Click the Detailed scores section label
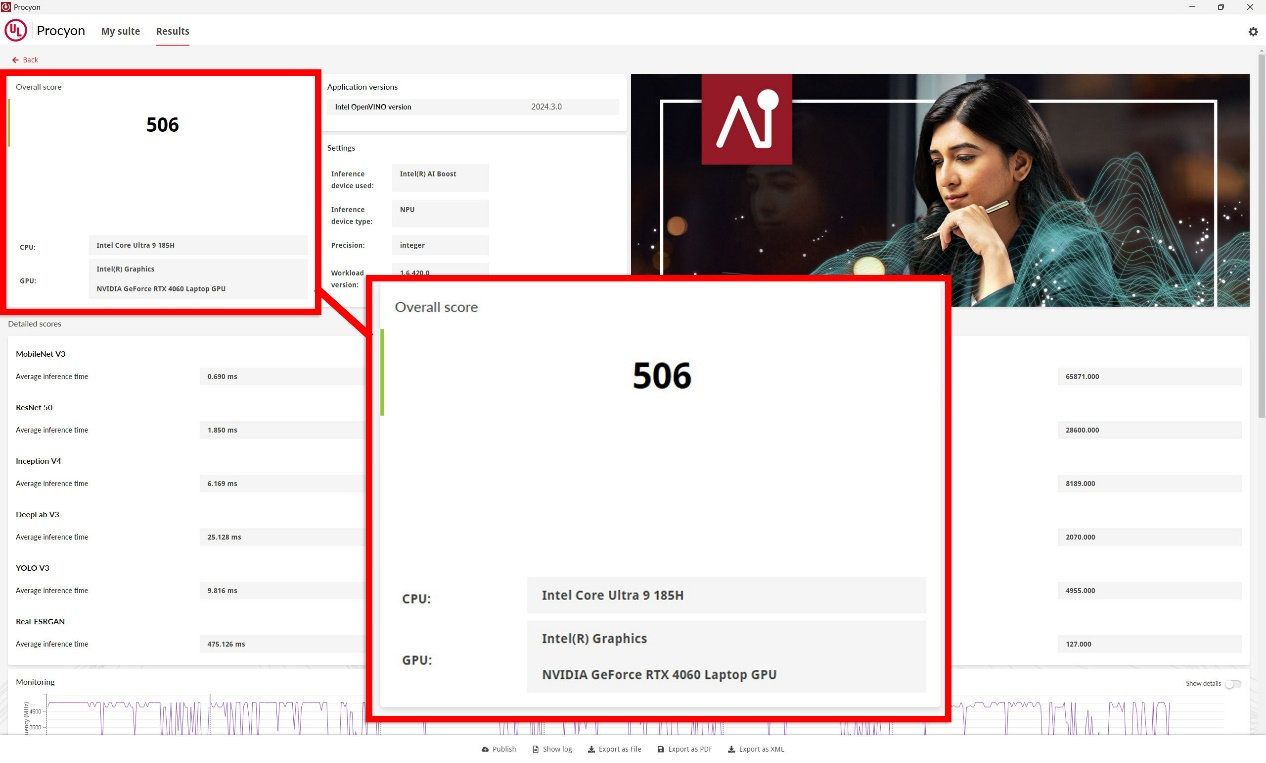The height and width of the screenshot is (763, 1266). click(34, 324)
